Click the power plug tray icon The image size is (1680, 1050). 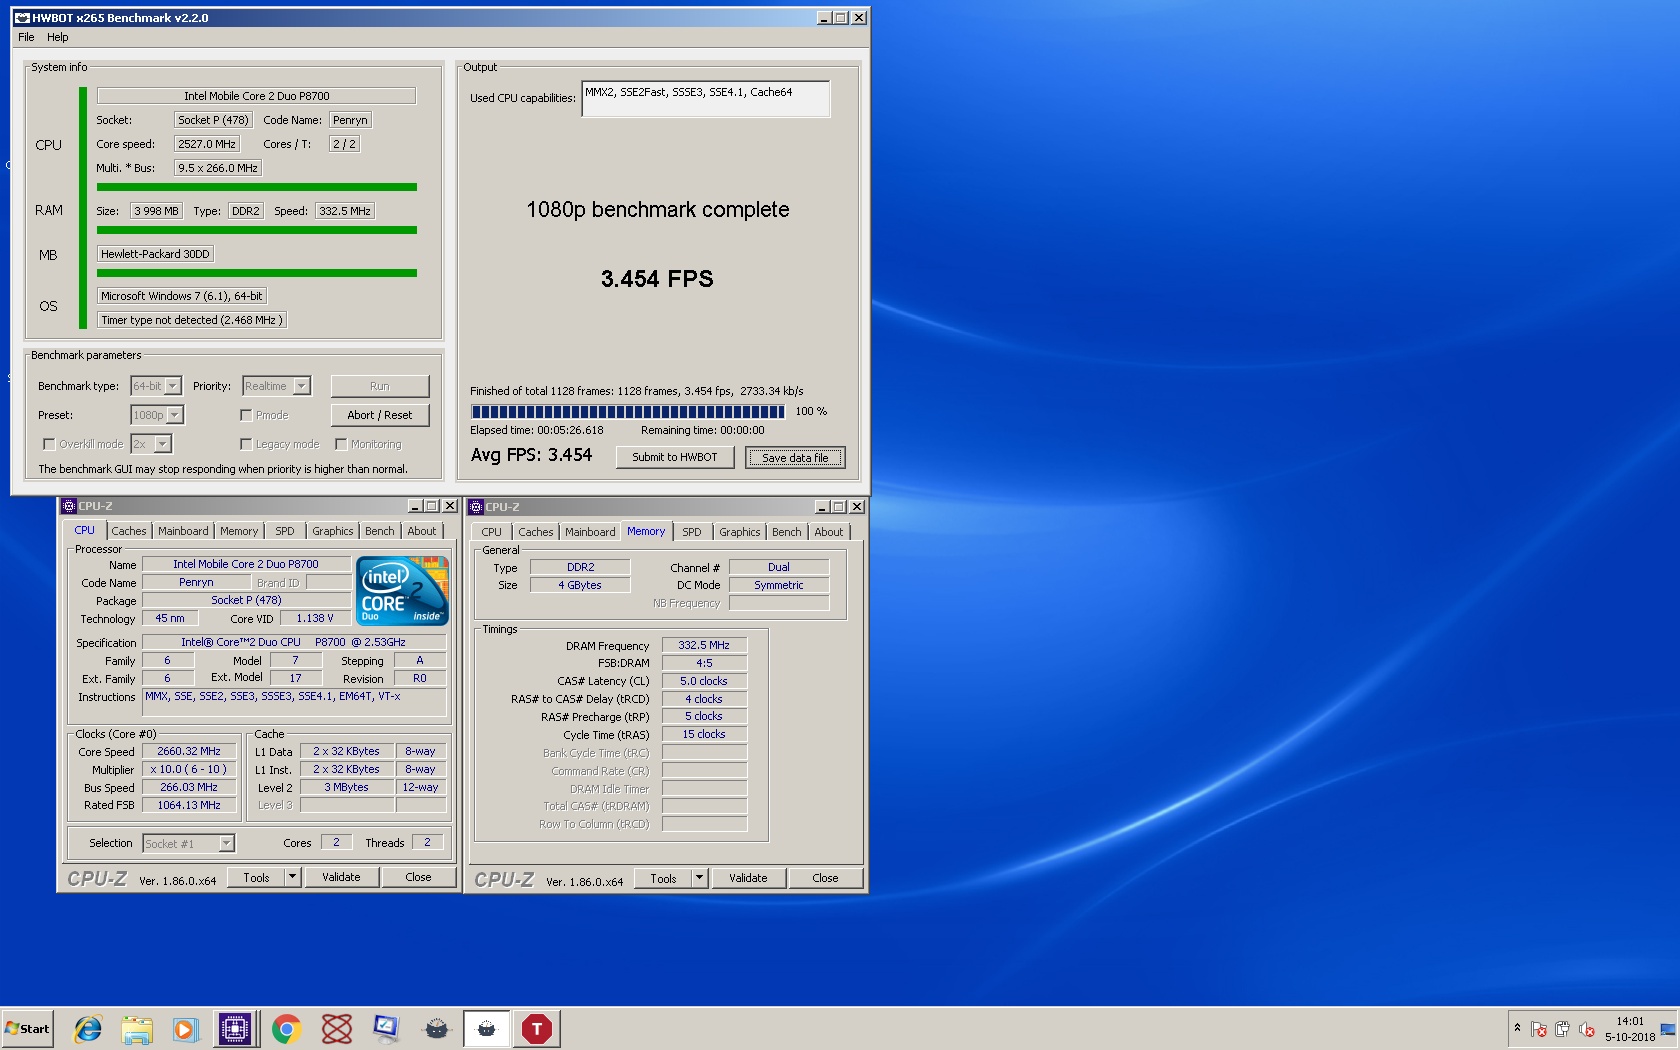click(x=1562, y=1029)
